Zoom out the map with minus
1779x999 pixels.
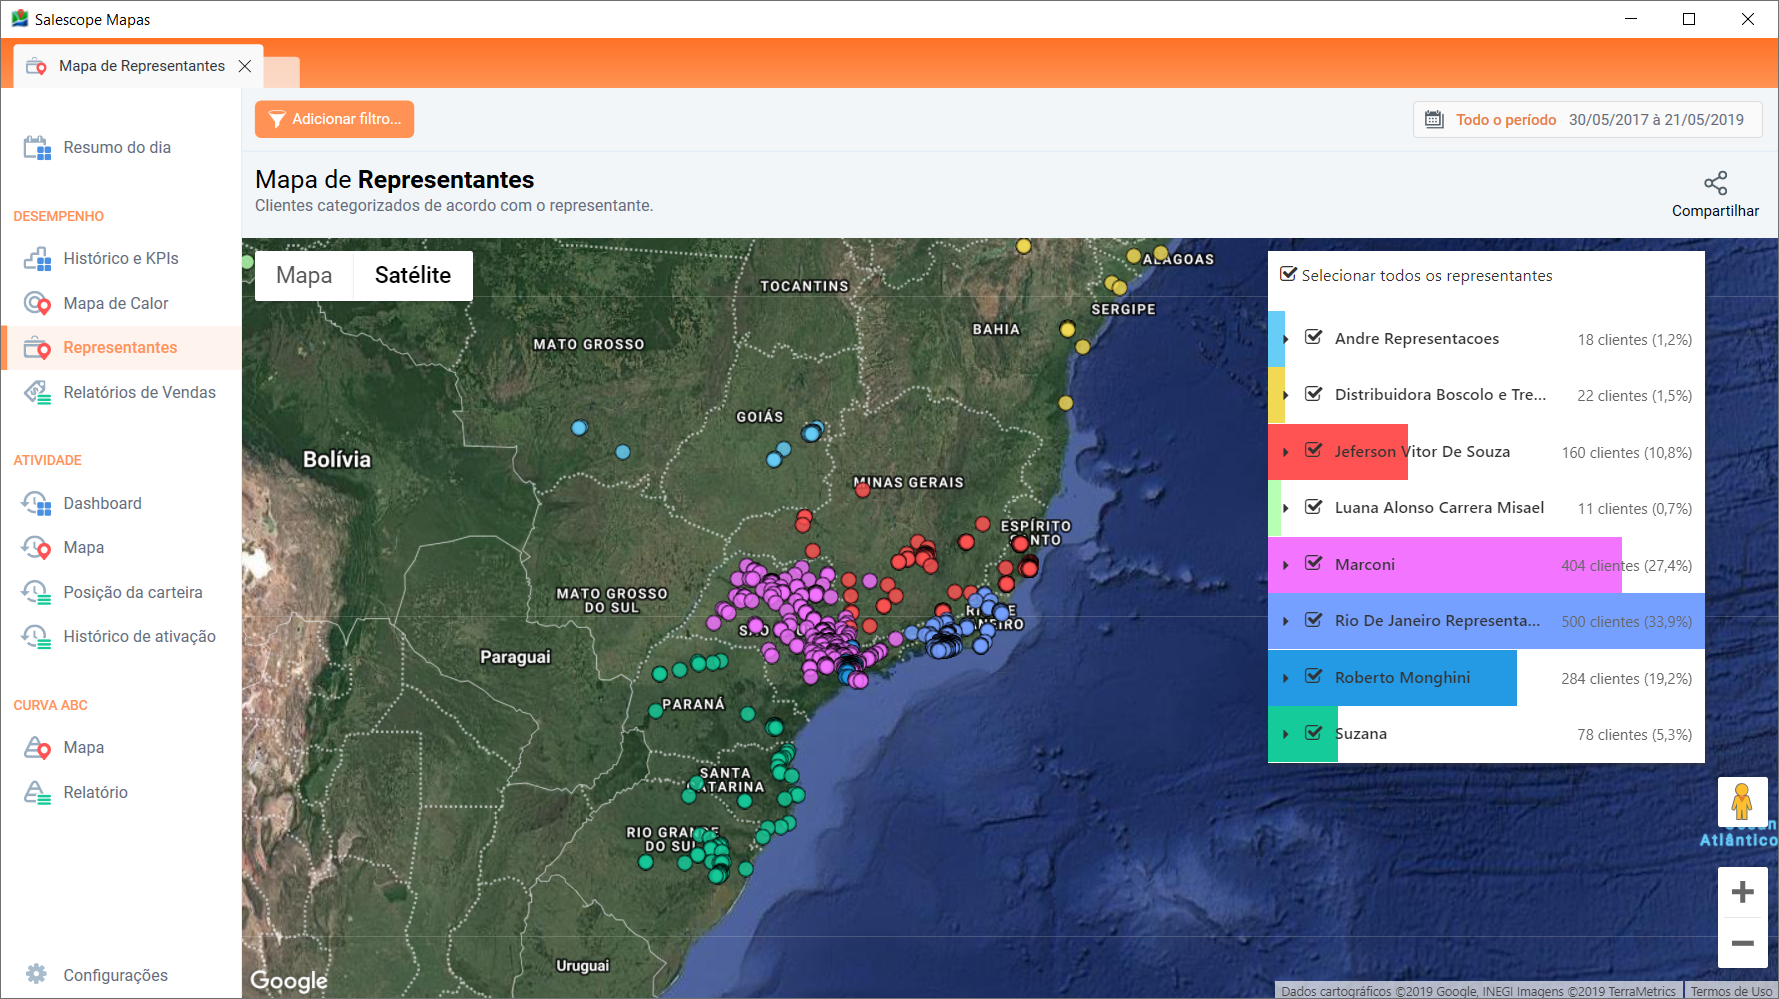click(x=1743, y=943)
